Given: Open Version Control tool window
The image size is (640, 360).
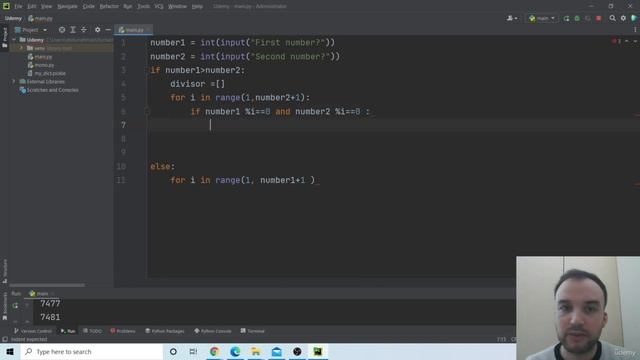Looking at the screenshot, I should [33, 331].
